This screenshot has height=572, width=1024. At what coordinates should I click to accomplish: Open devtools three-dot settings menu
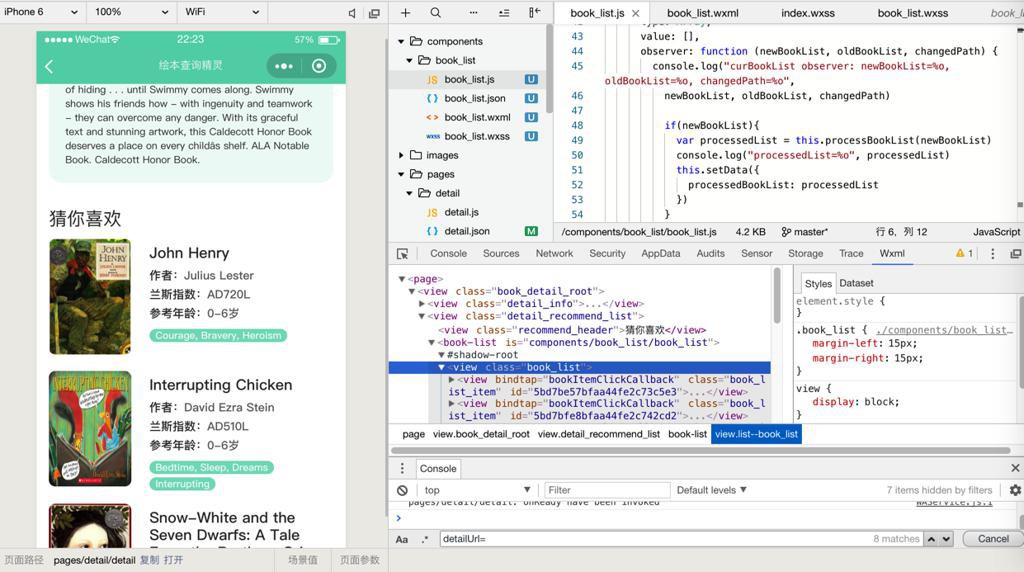993,253
